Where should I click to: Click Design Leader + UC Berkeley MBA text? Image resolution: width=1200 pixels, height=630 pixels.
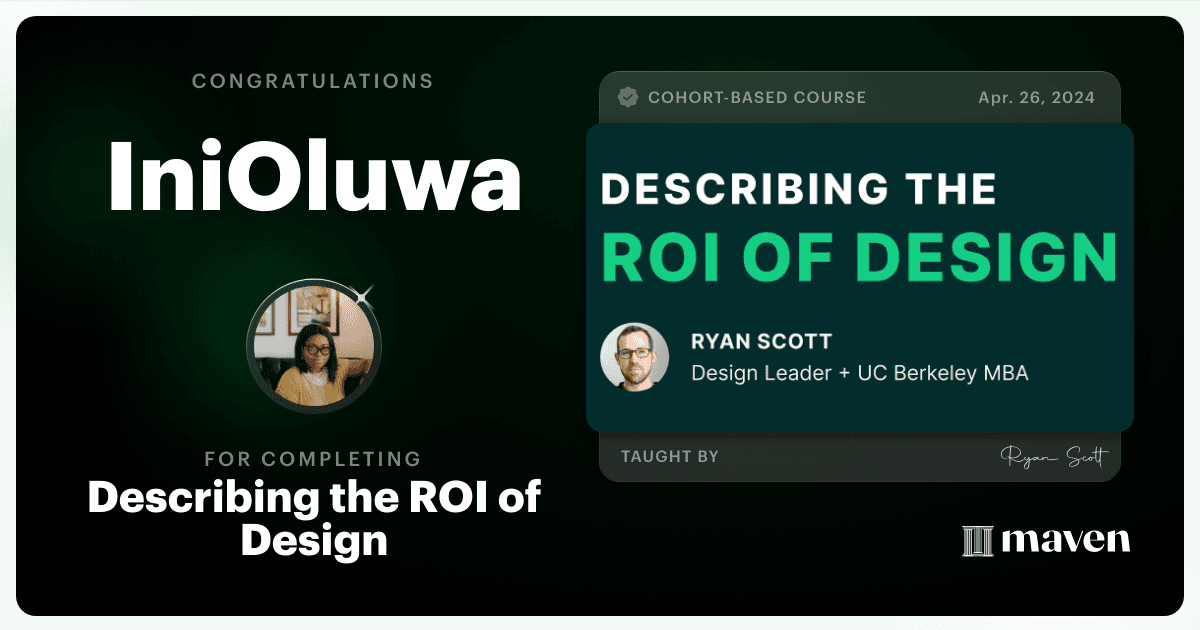[860, 373]
